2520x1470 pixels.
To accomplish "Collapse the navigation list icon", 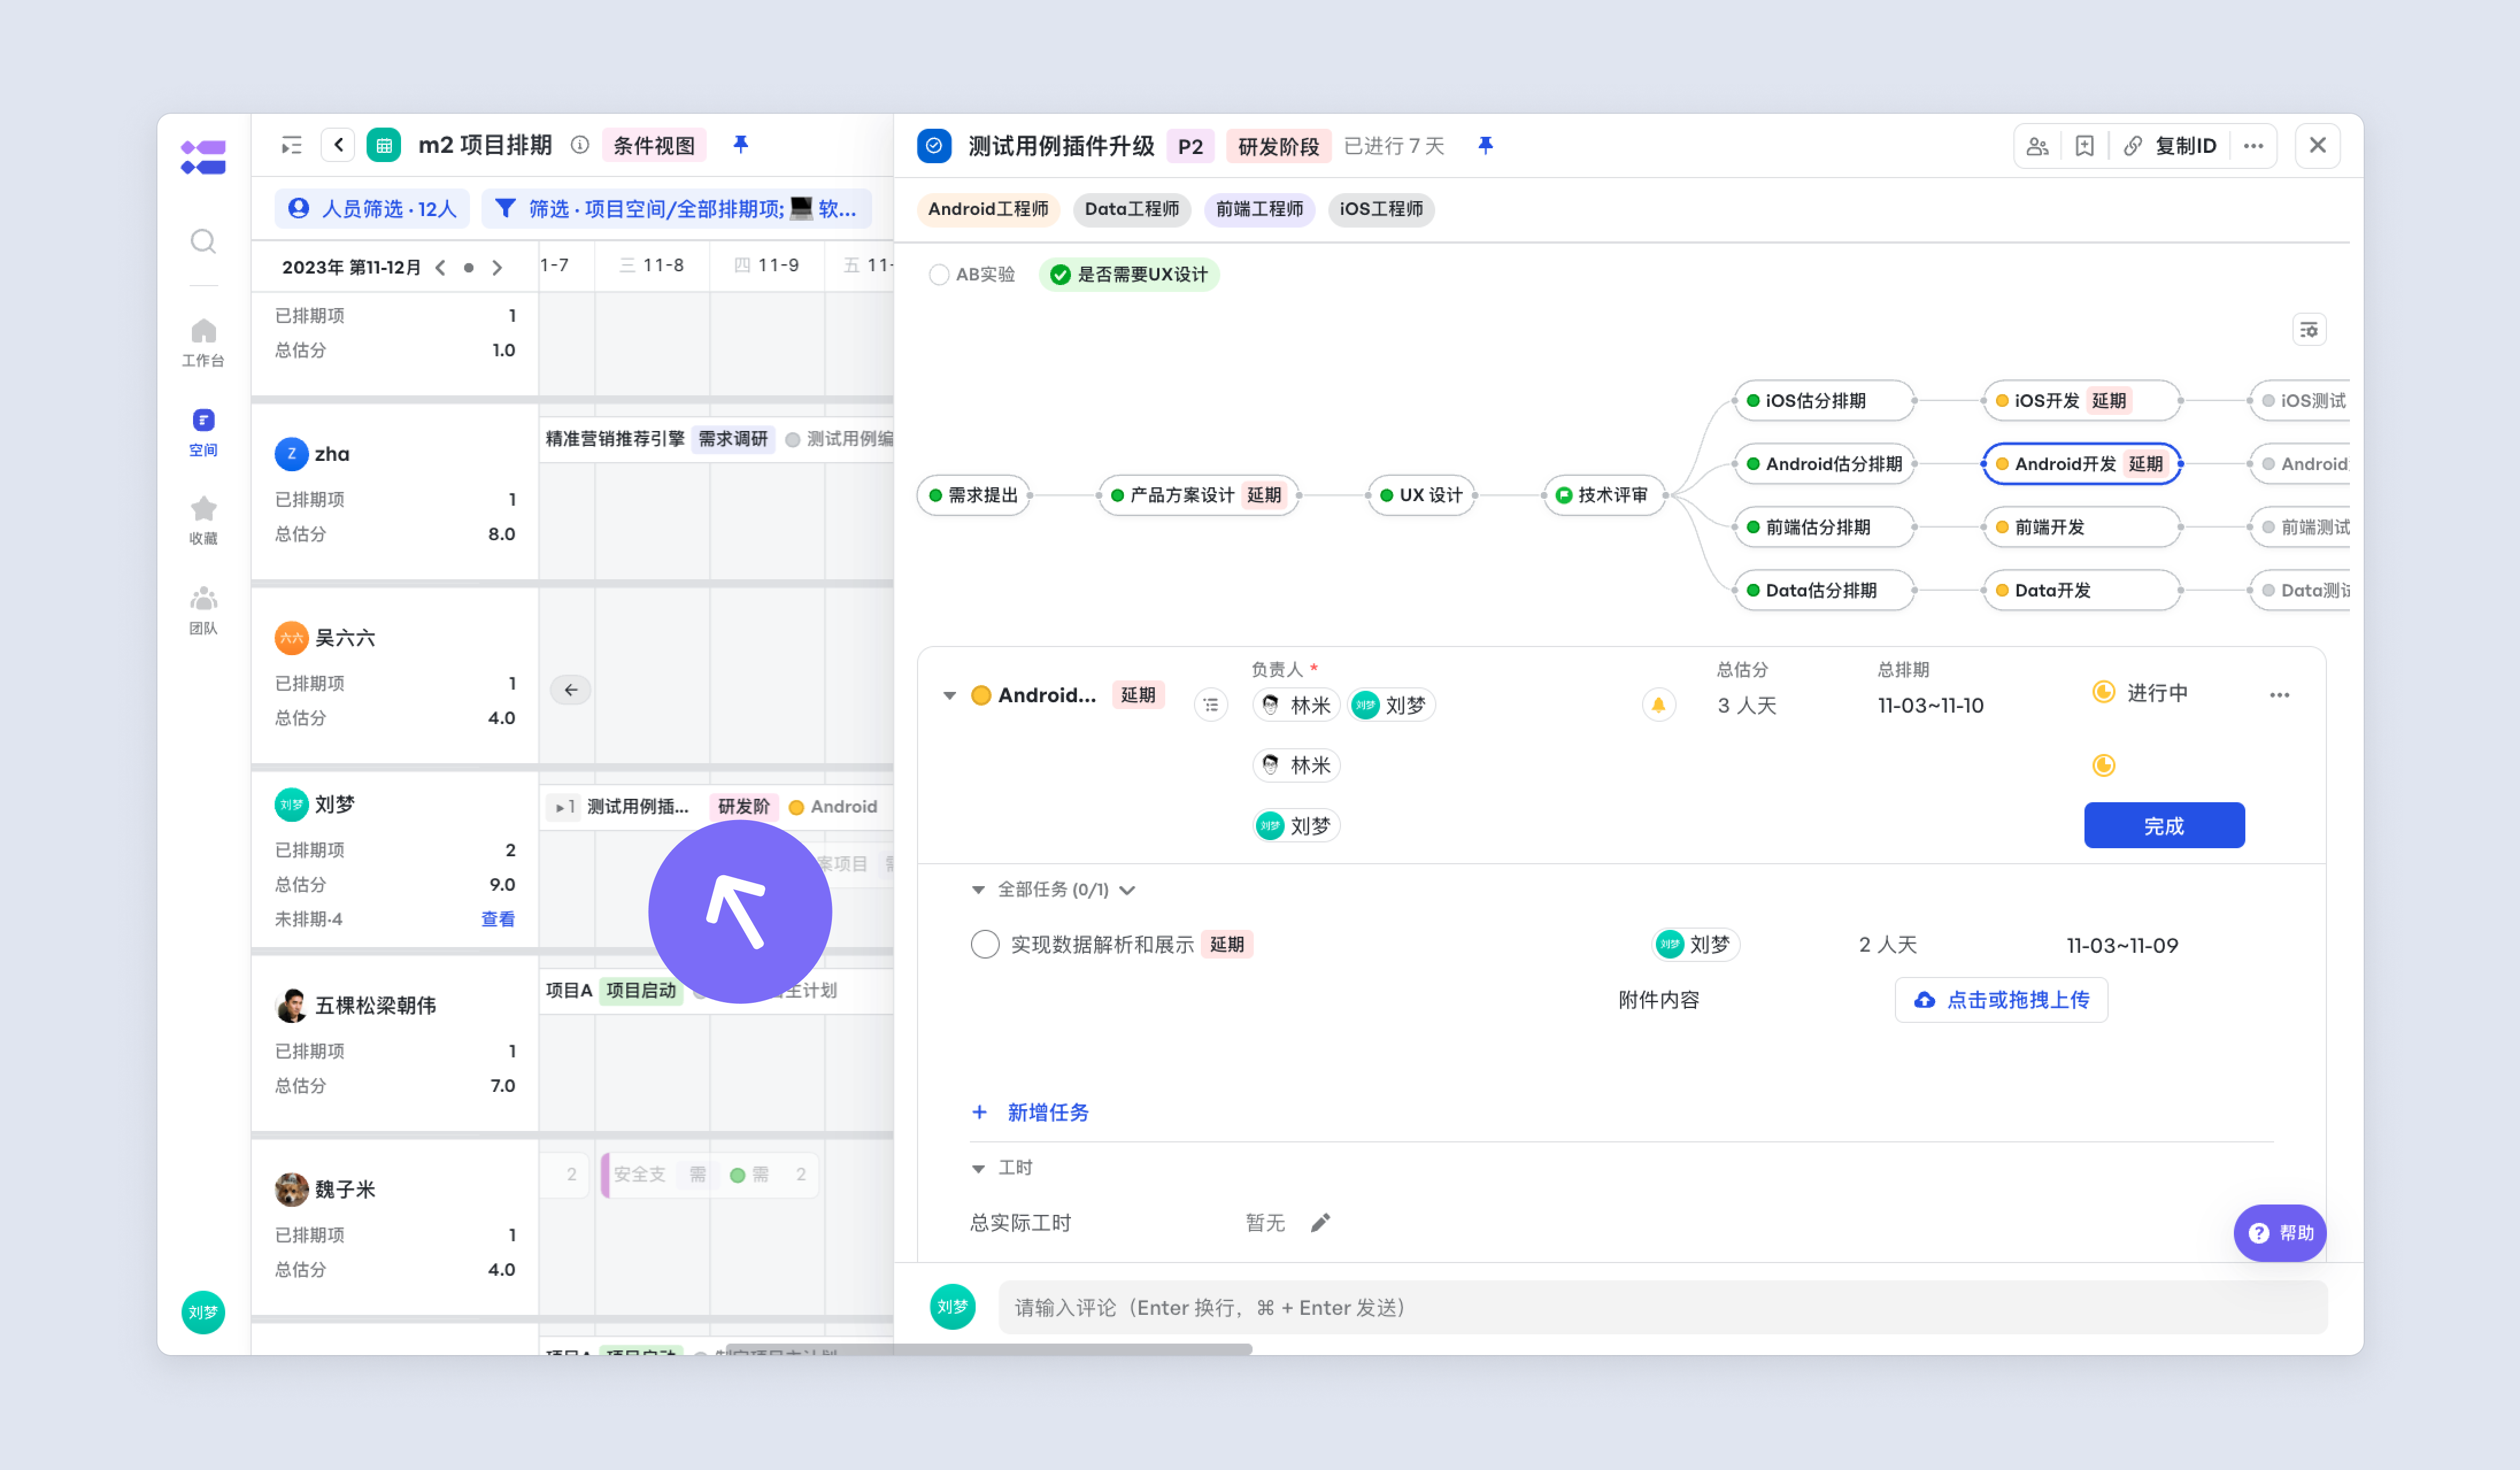I will [291, 146].
